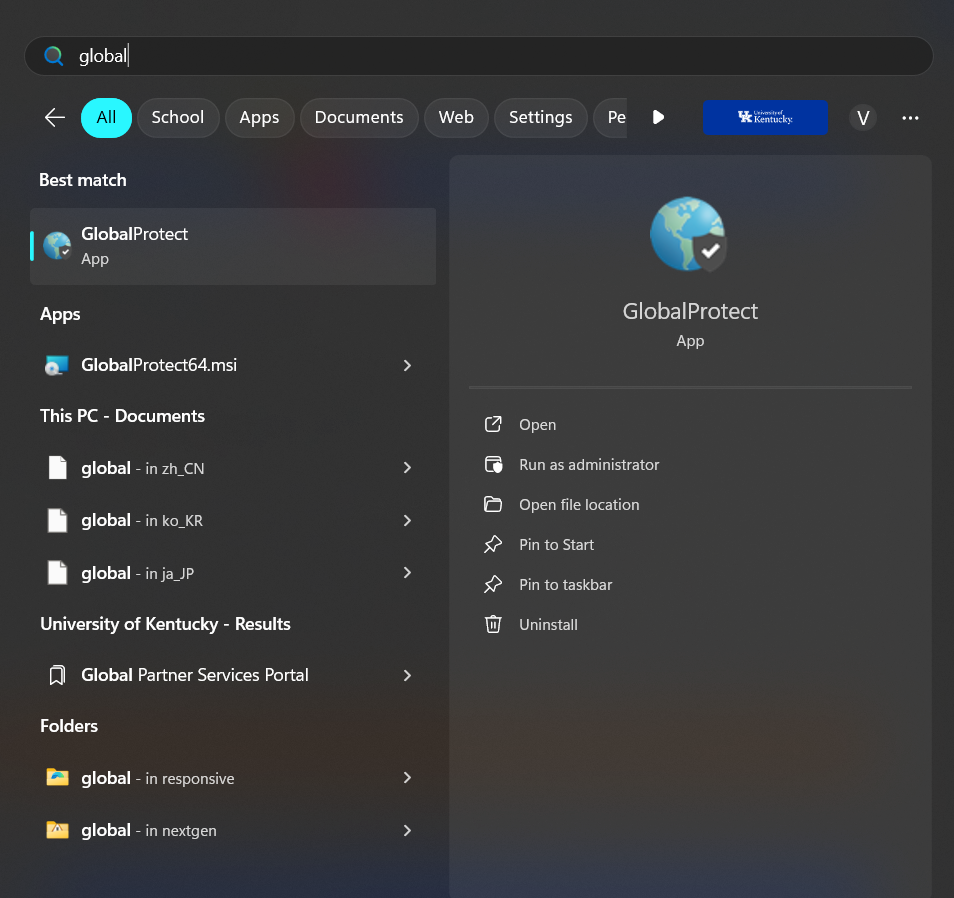
Task: Click the large GlobalProtect globe icon
Action: (x=688, y=234)
